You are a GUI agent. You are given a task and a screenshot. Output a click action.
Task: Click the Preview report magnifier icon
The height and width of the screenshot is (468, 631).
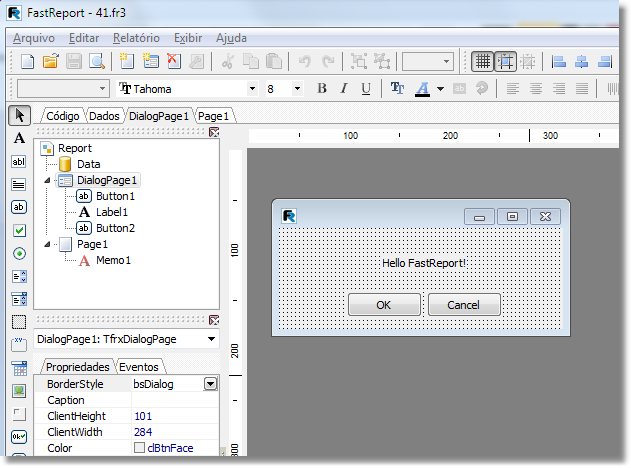click(x=97, y=62)
